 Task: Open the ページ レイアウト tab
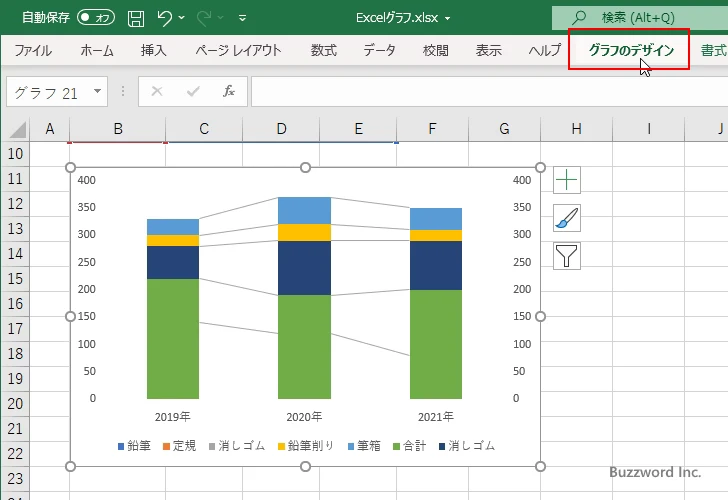(238, 50)
